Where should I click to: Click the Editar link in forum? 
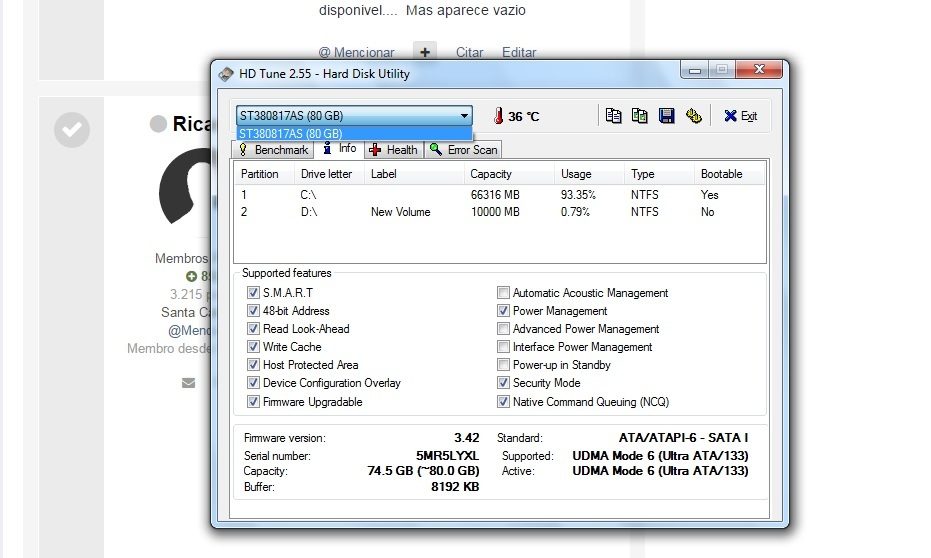click(x=519, y=52)
